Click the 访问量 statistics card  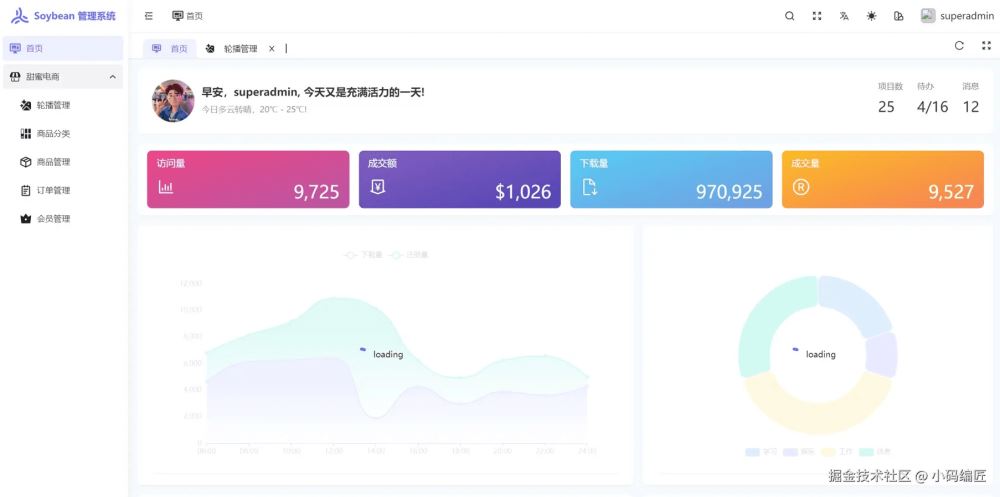[248, 179]
